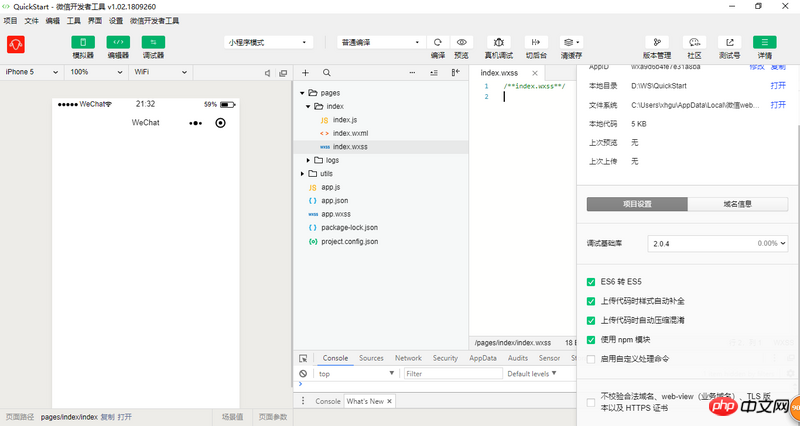Clear the console with the ban icon
Image resolution: width=800 pixels, height=426 pixels.
pyautogui.click(x=303, y=373)
